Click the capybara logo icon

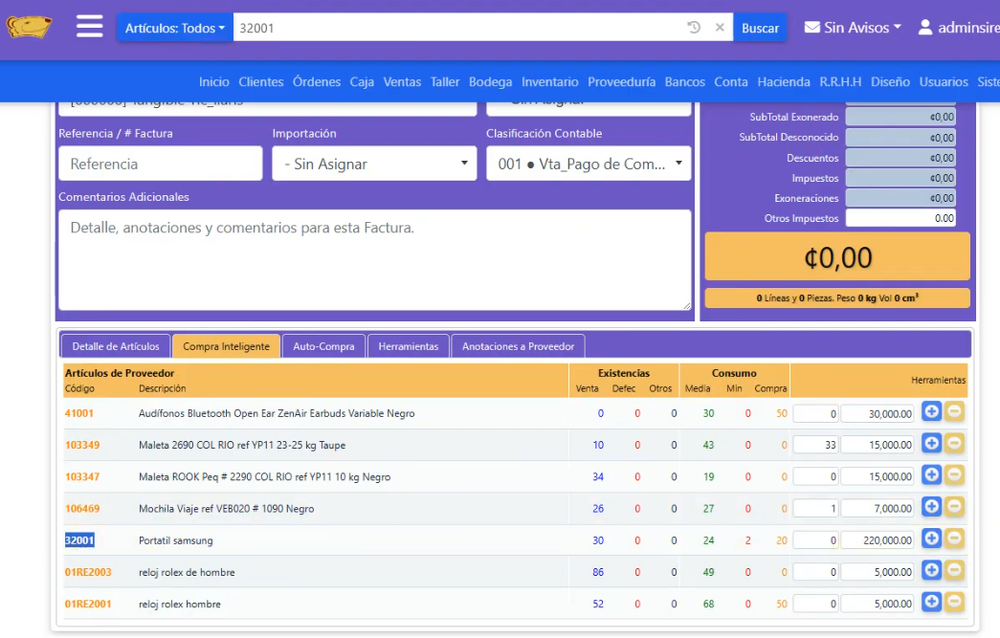(x=29, y=27)
